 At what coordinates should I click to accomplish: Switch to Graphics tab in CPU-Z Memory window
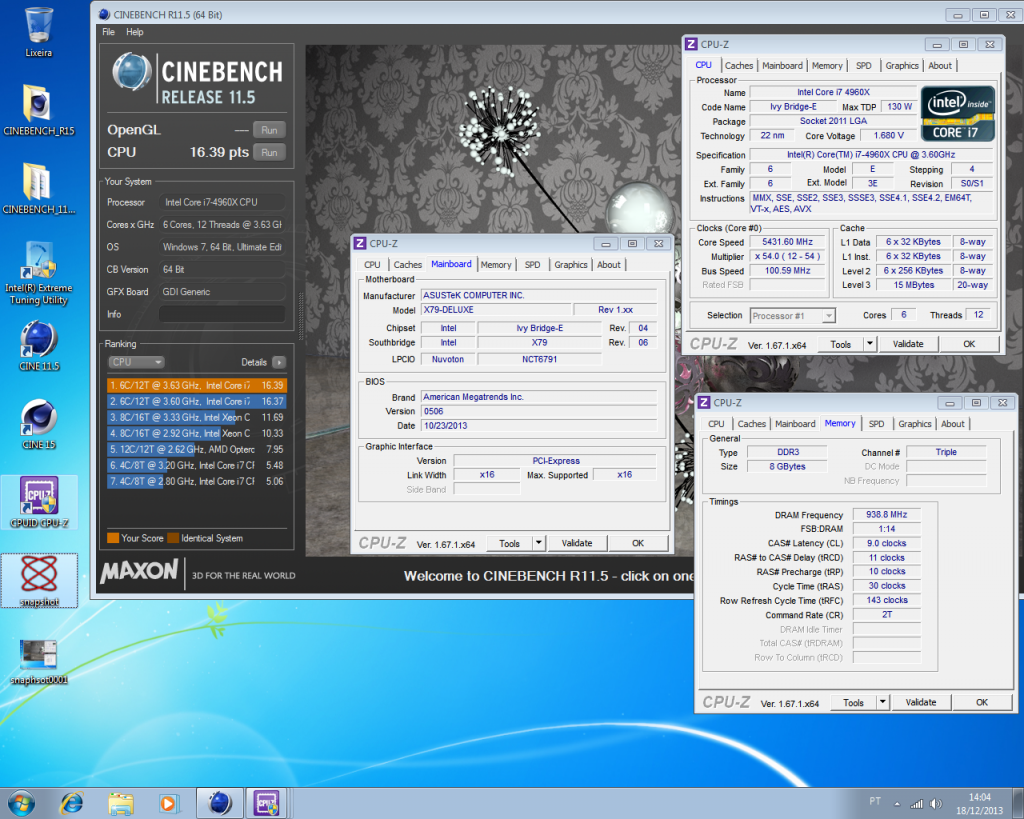tap(914, 424)
